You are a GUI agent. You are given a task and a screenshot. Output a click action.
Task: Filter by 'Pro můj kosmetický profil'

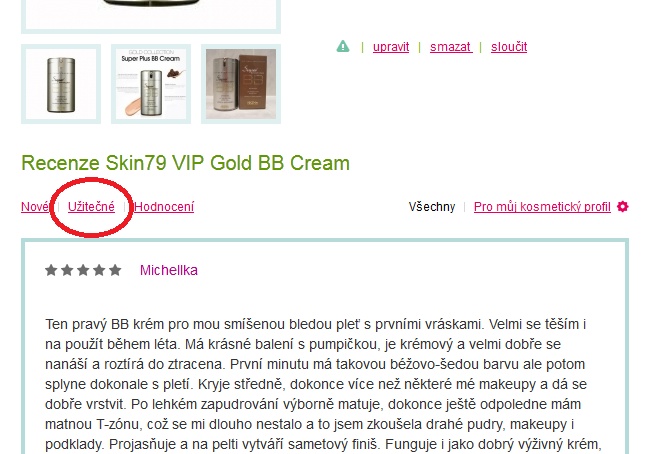pos(542,207)
